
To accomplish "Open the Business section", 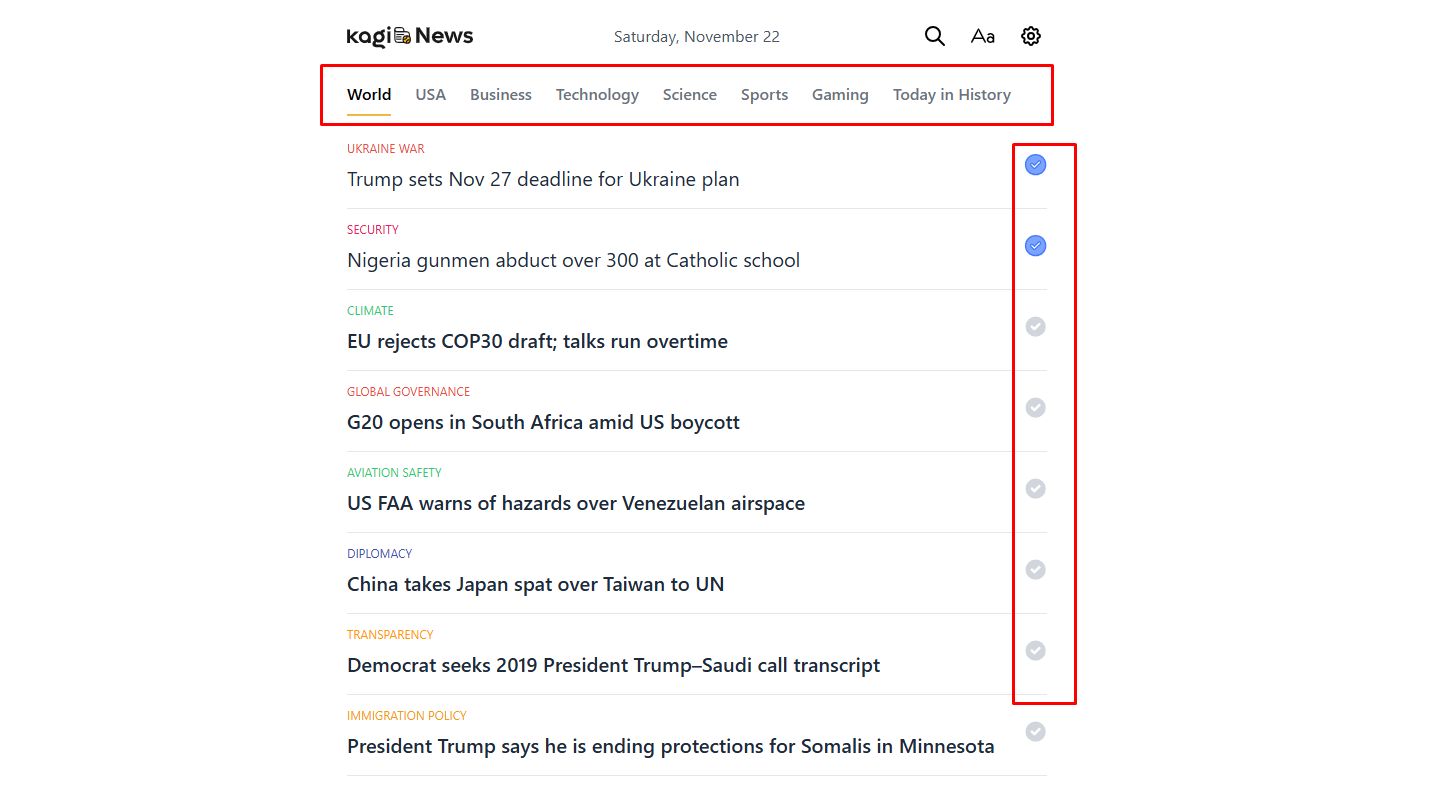I will point(500,94).
